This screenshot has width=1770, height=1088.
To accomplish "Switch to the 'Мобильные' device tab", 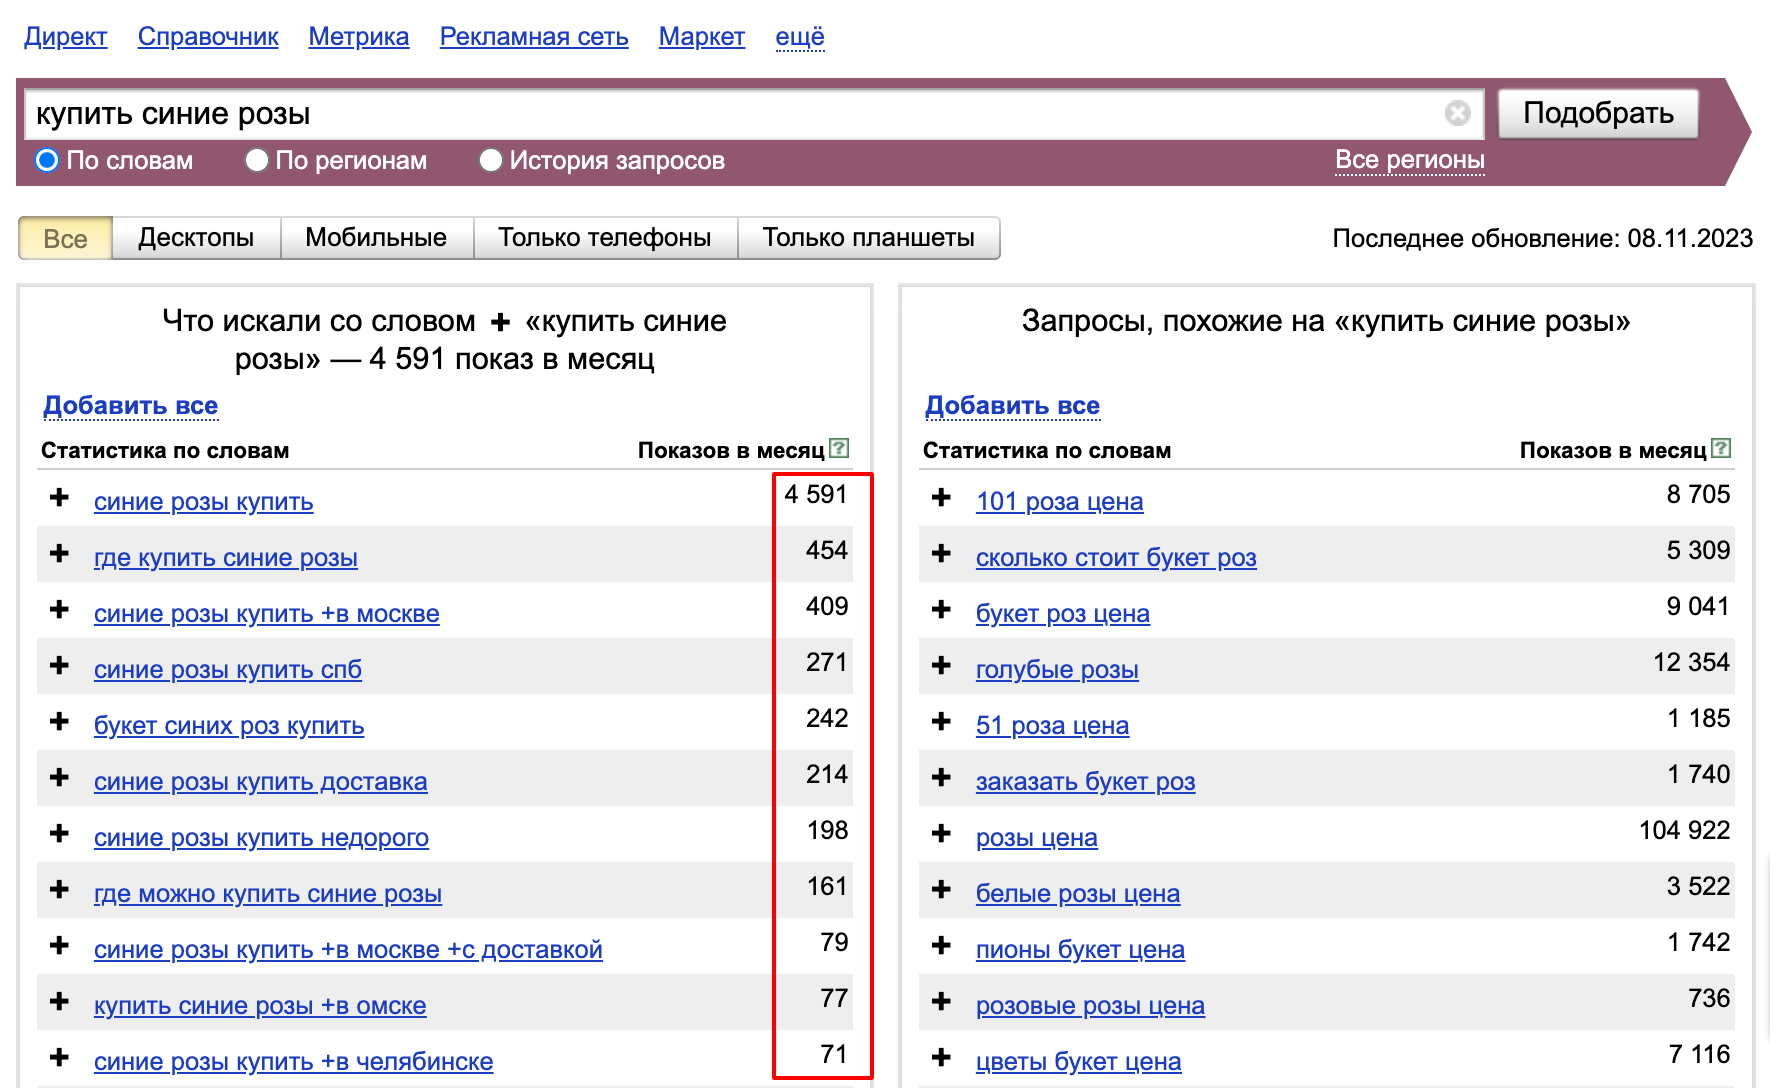I will tap(376, 238).
